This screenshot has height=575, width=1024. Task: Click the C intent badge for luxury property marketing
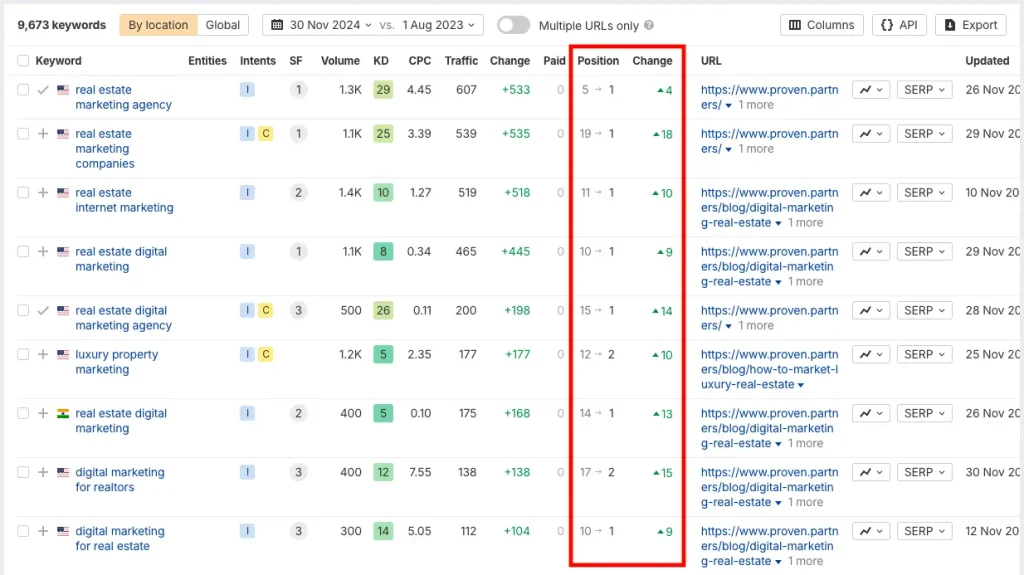tap(265, 354)
